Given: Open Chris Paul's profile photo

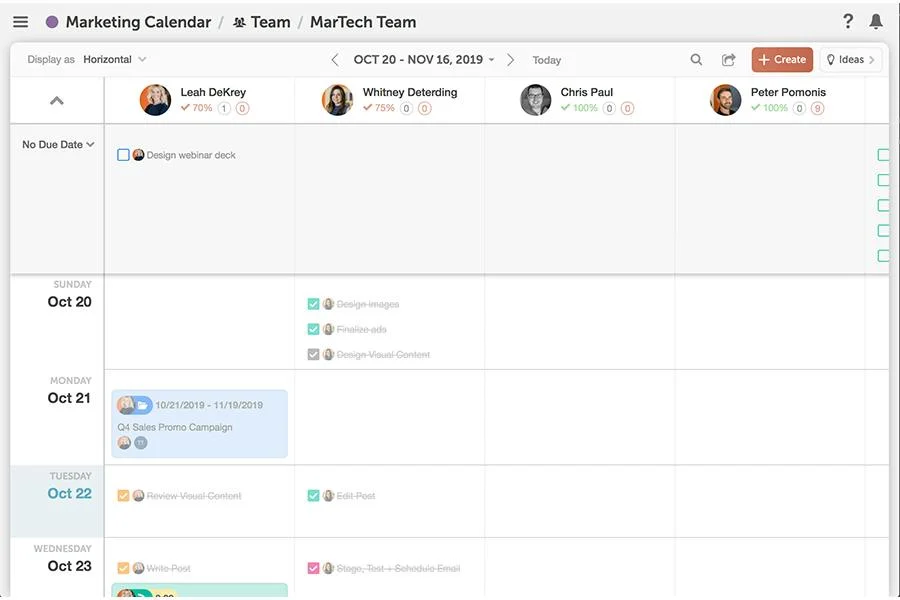Looking at the screenshot, I should [x=536, y=100].
